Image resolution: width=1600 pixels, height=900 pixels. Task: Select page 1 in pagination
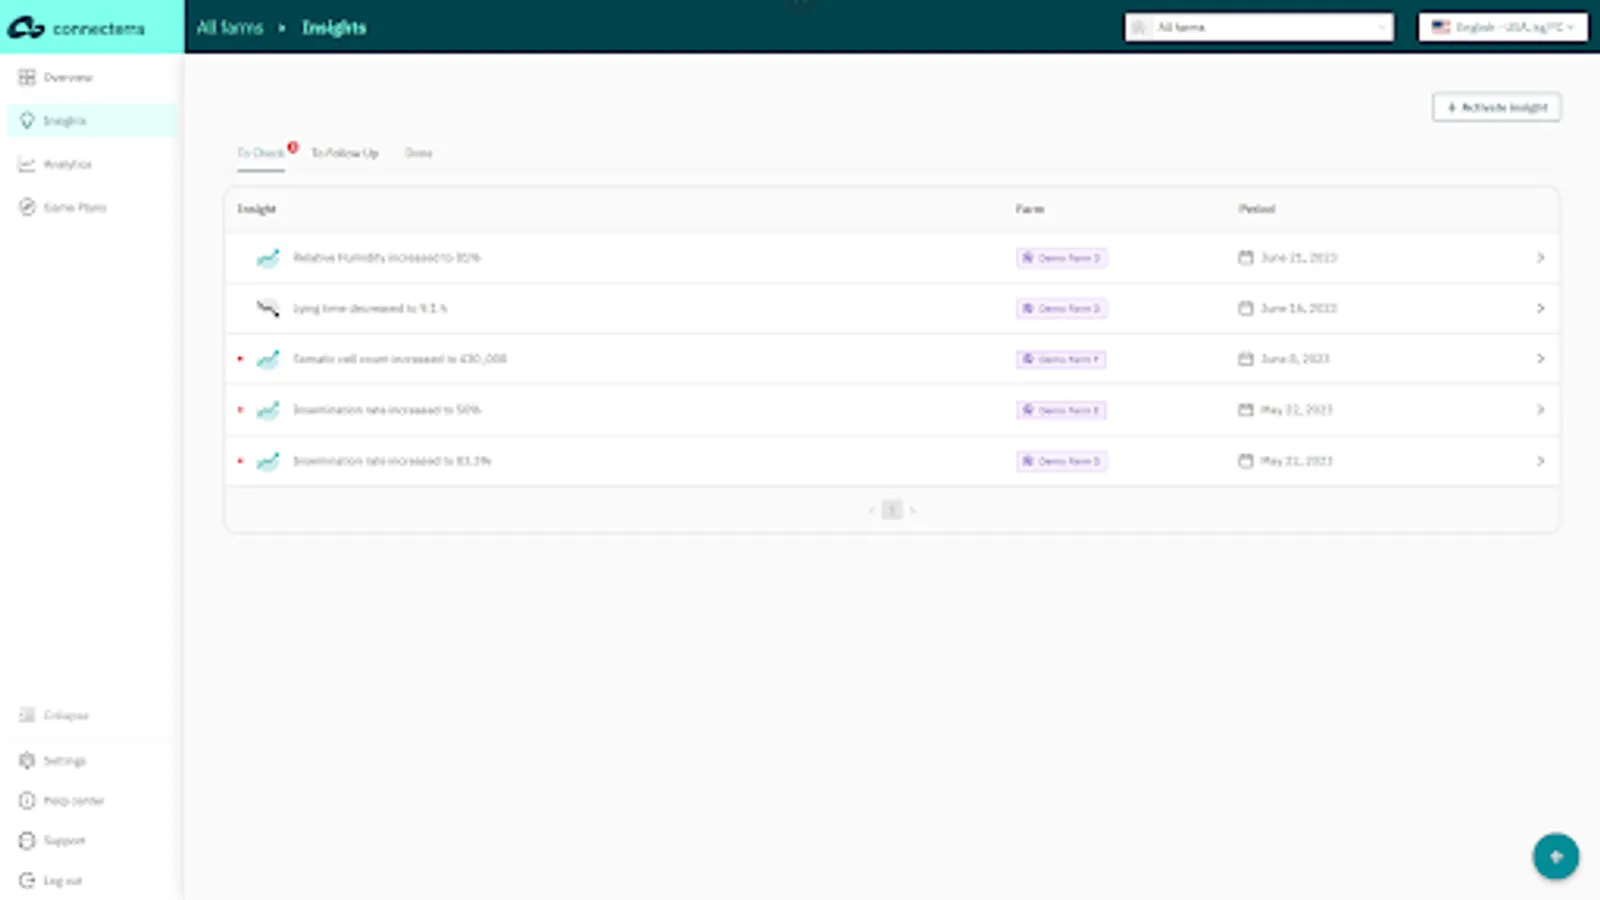click(x=892, y=510)
